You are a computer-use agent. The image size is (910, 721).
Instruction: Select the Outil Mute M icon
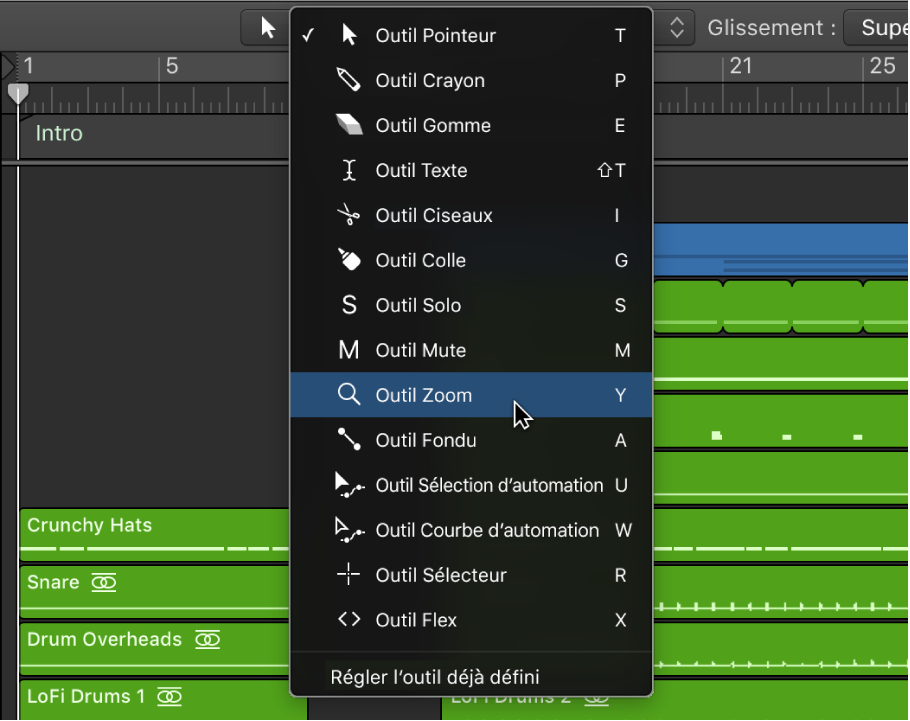click(x=349, y=350)
